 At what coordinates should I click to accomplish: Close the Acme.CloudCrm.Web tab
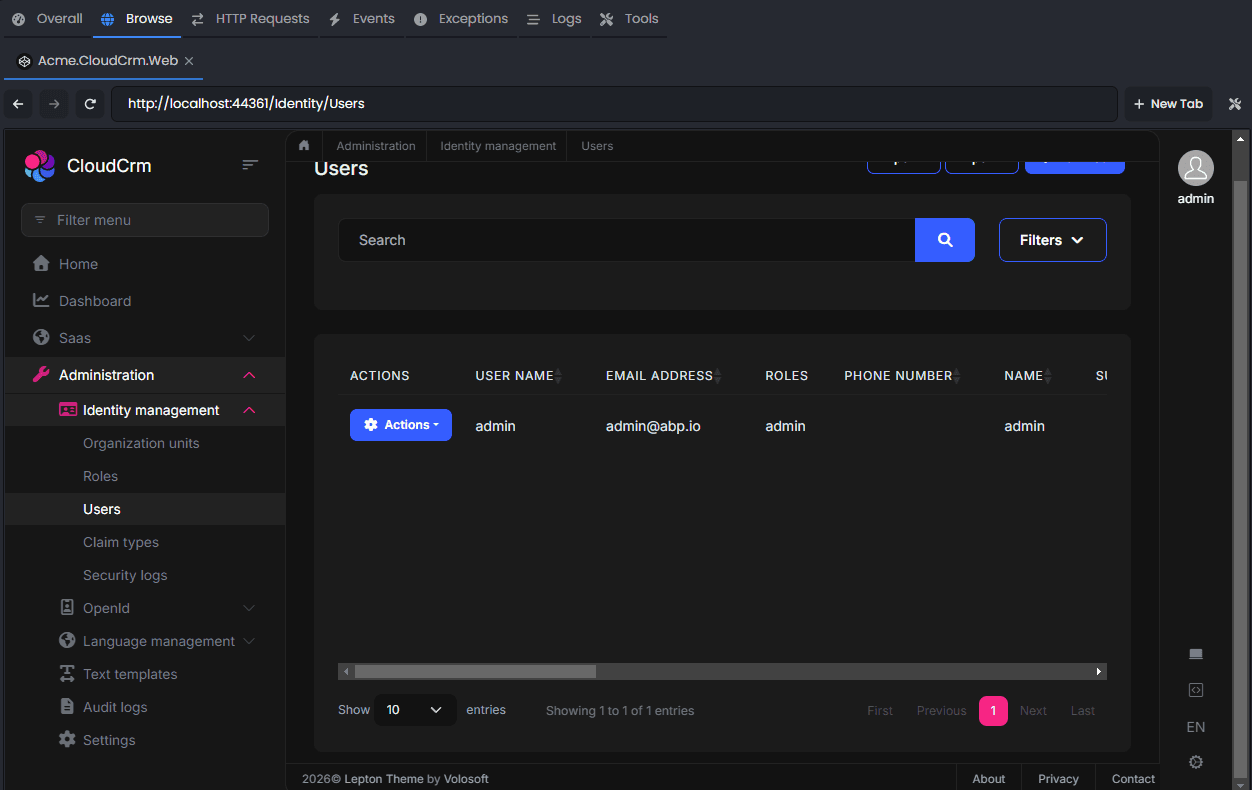(189, 61)
